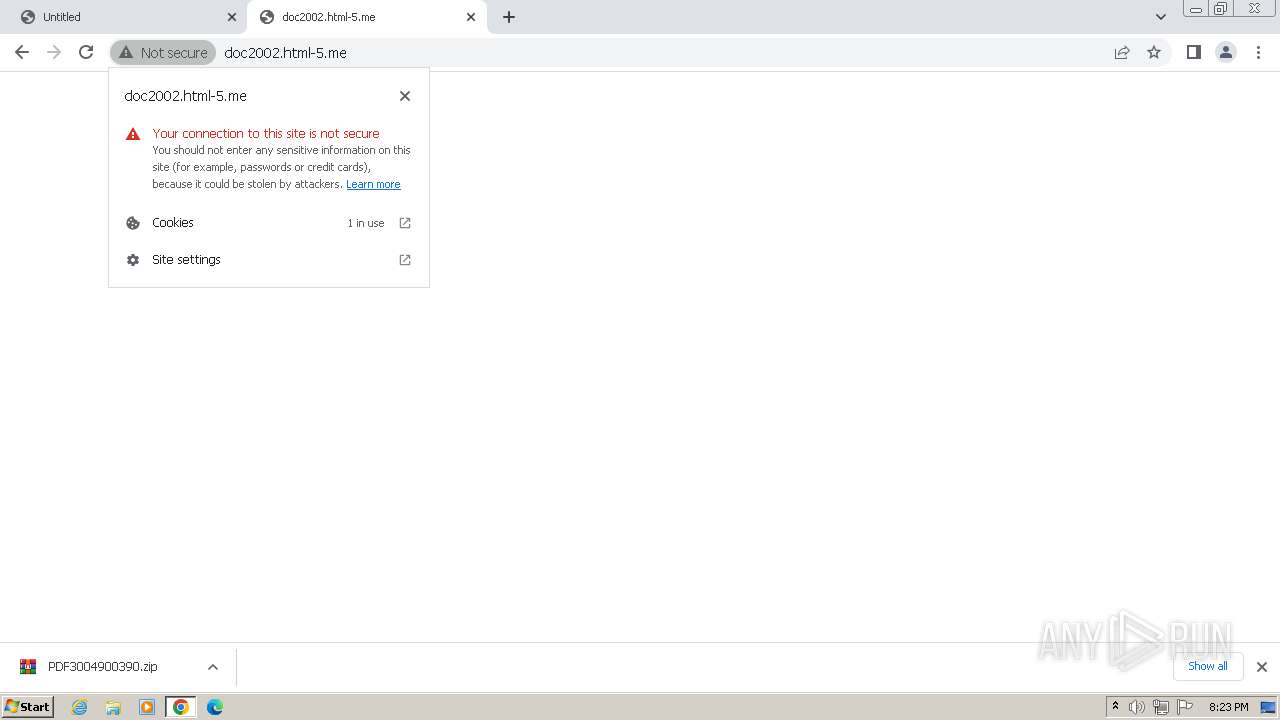1280x720 pixels.
Task: Reload the current page
Action: [x=86, y=52]
